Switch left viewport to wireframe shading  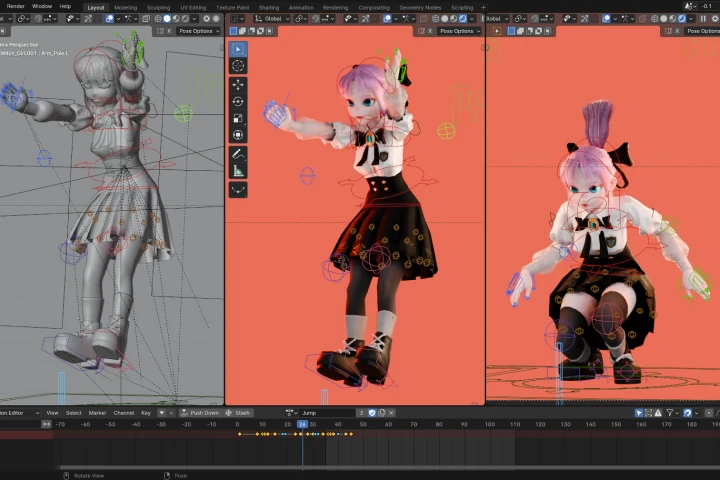click(x=158, y=19)
